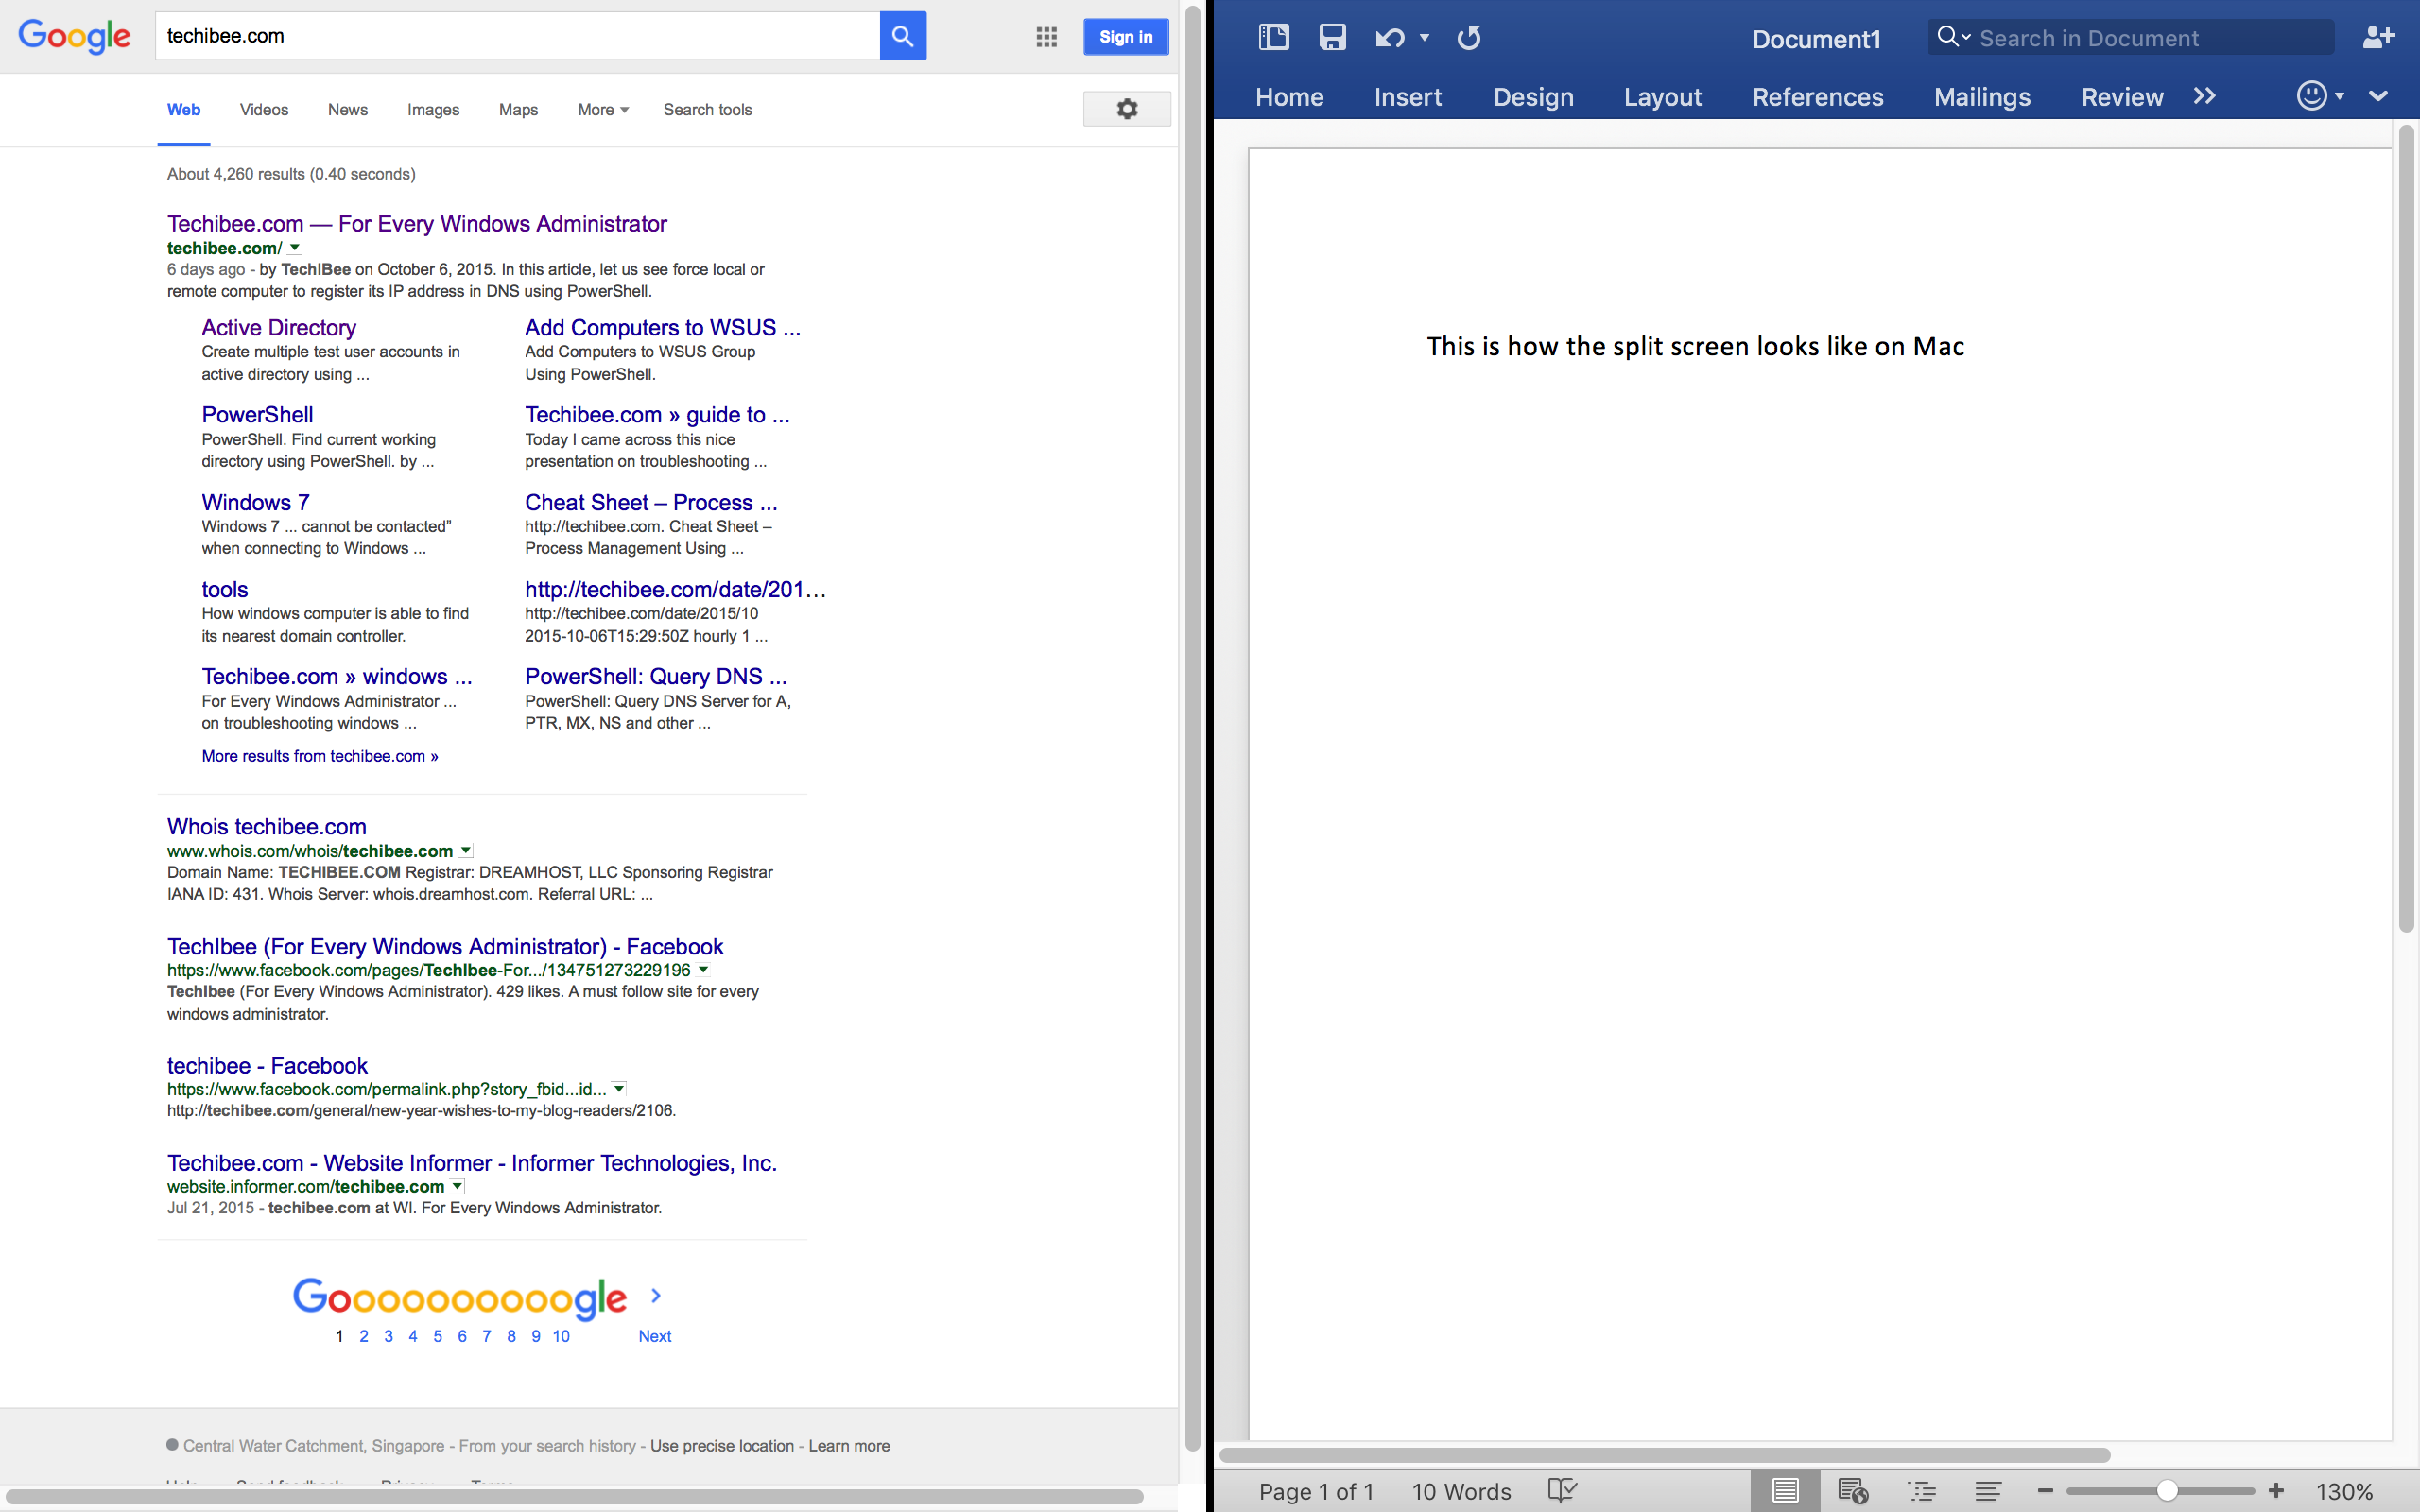
Task: Share document with add-person icon
Action: coord(2378,38)
